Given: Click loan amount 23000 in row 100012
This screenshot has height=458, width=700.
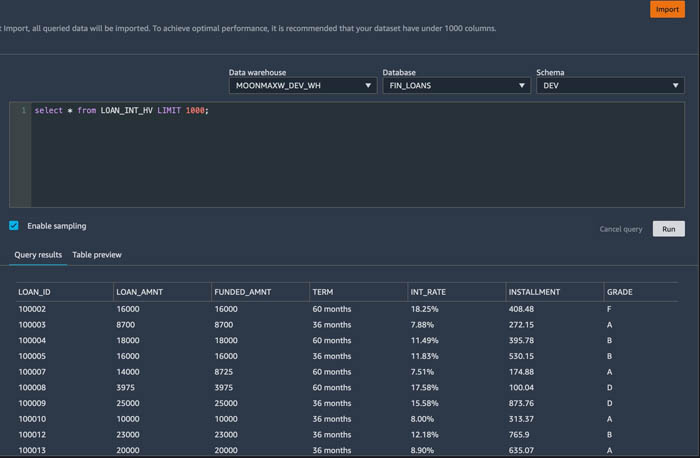Looking at the screenshot, I should click(128, 435).
